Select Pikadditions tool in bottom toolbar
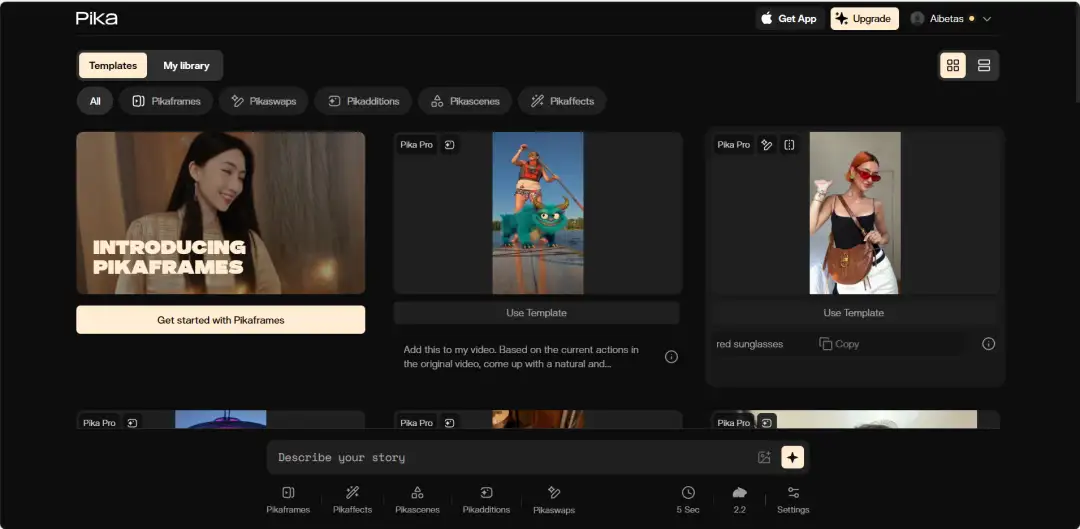Viewport: 1080px width, 529px height. (486, 500)
